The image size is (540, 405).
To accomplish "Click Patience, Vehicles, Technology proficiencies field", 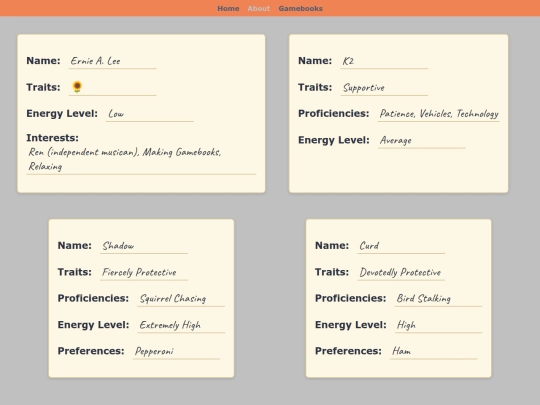I will coord(438,114).
